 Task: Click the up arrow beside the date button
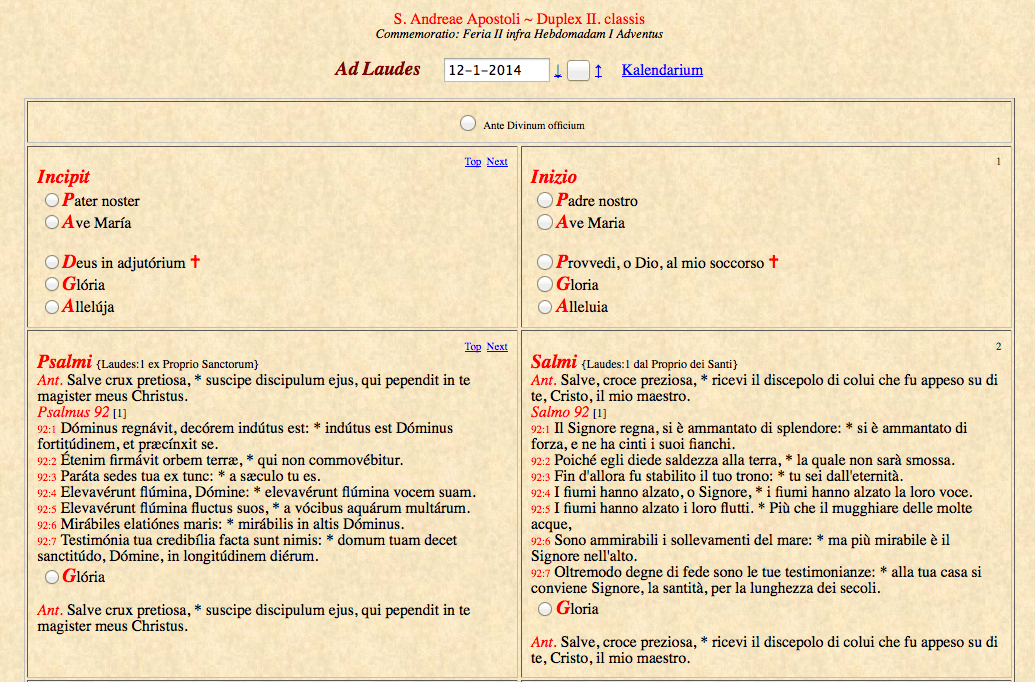pyautogui.click(x=598, y=71)
